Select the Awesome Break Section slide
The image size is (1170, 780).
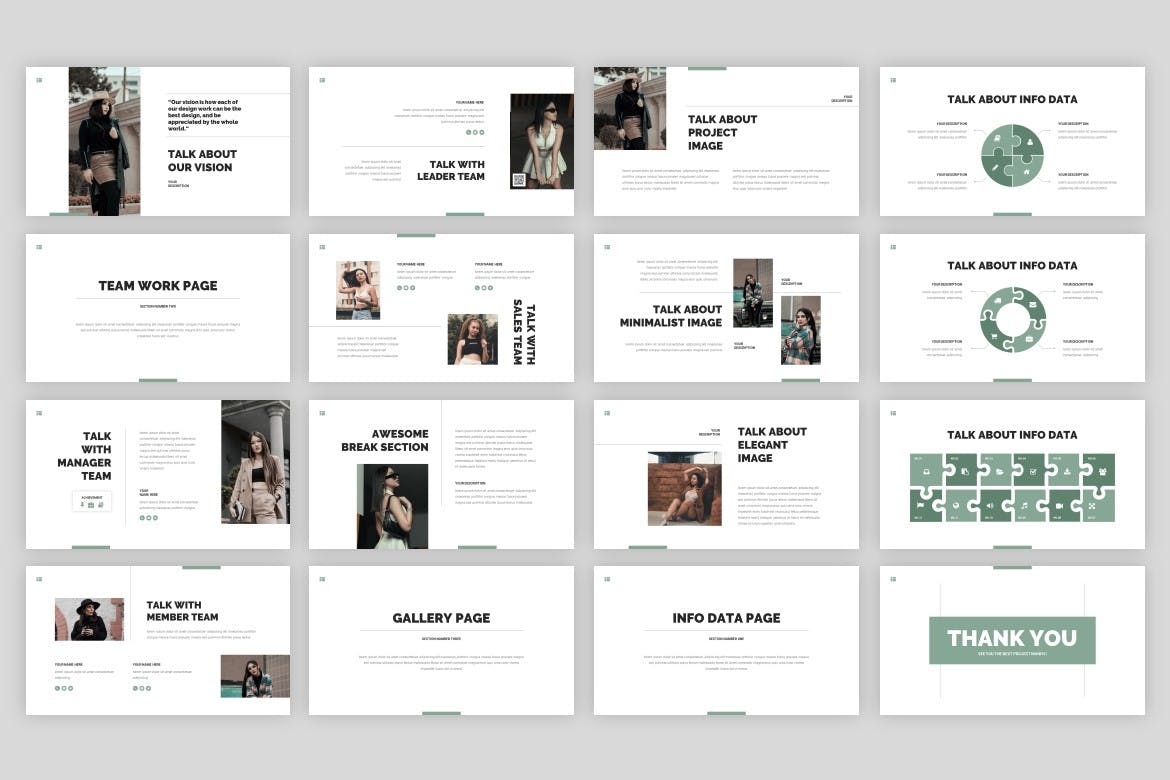(441, 474)
